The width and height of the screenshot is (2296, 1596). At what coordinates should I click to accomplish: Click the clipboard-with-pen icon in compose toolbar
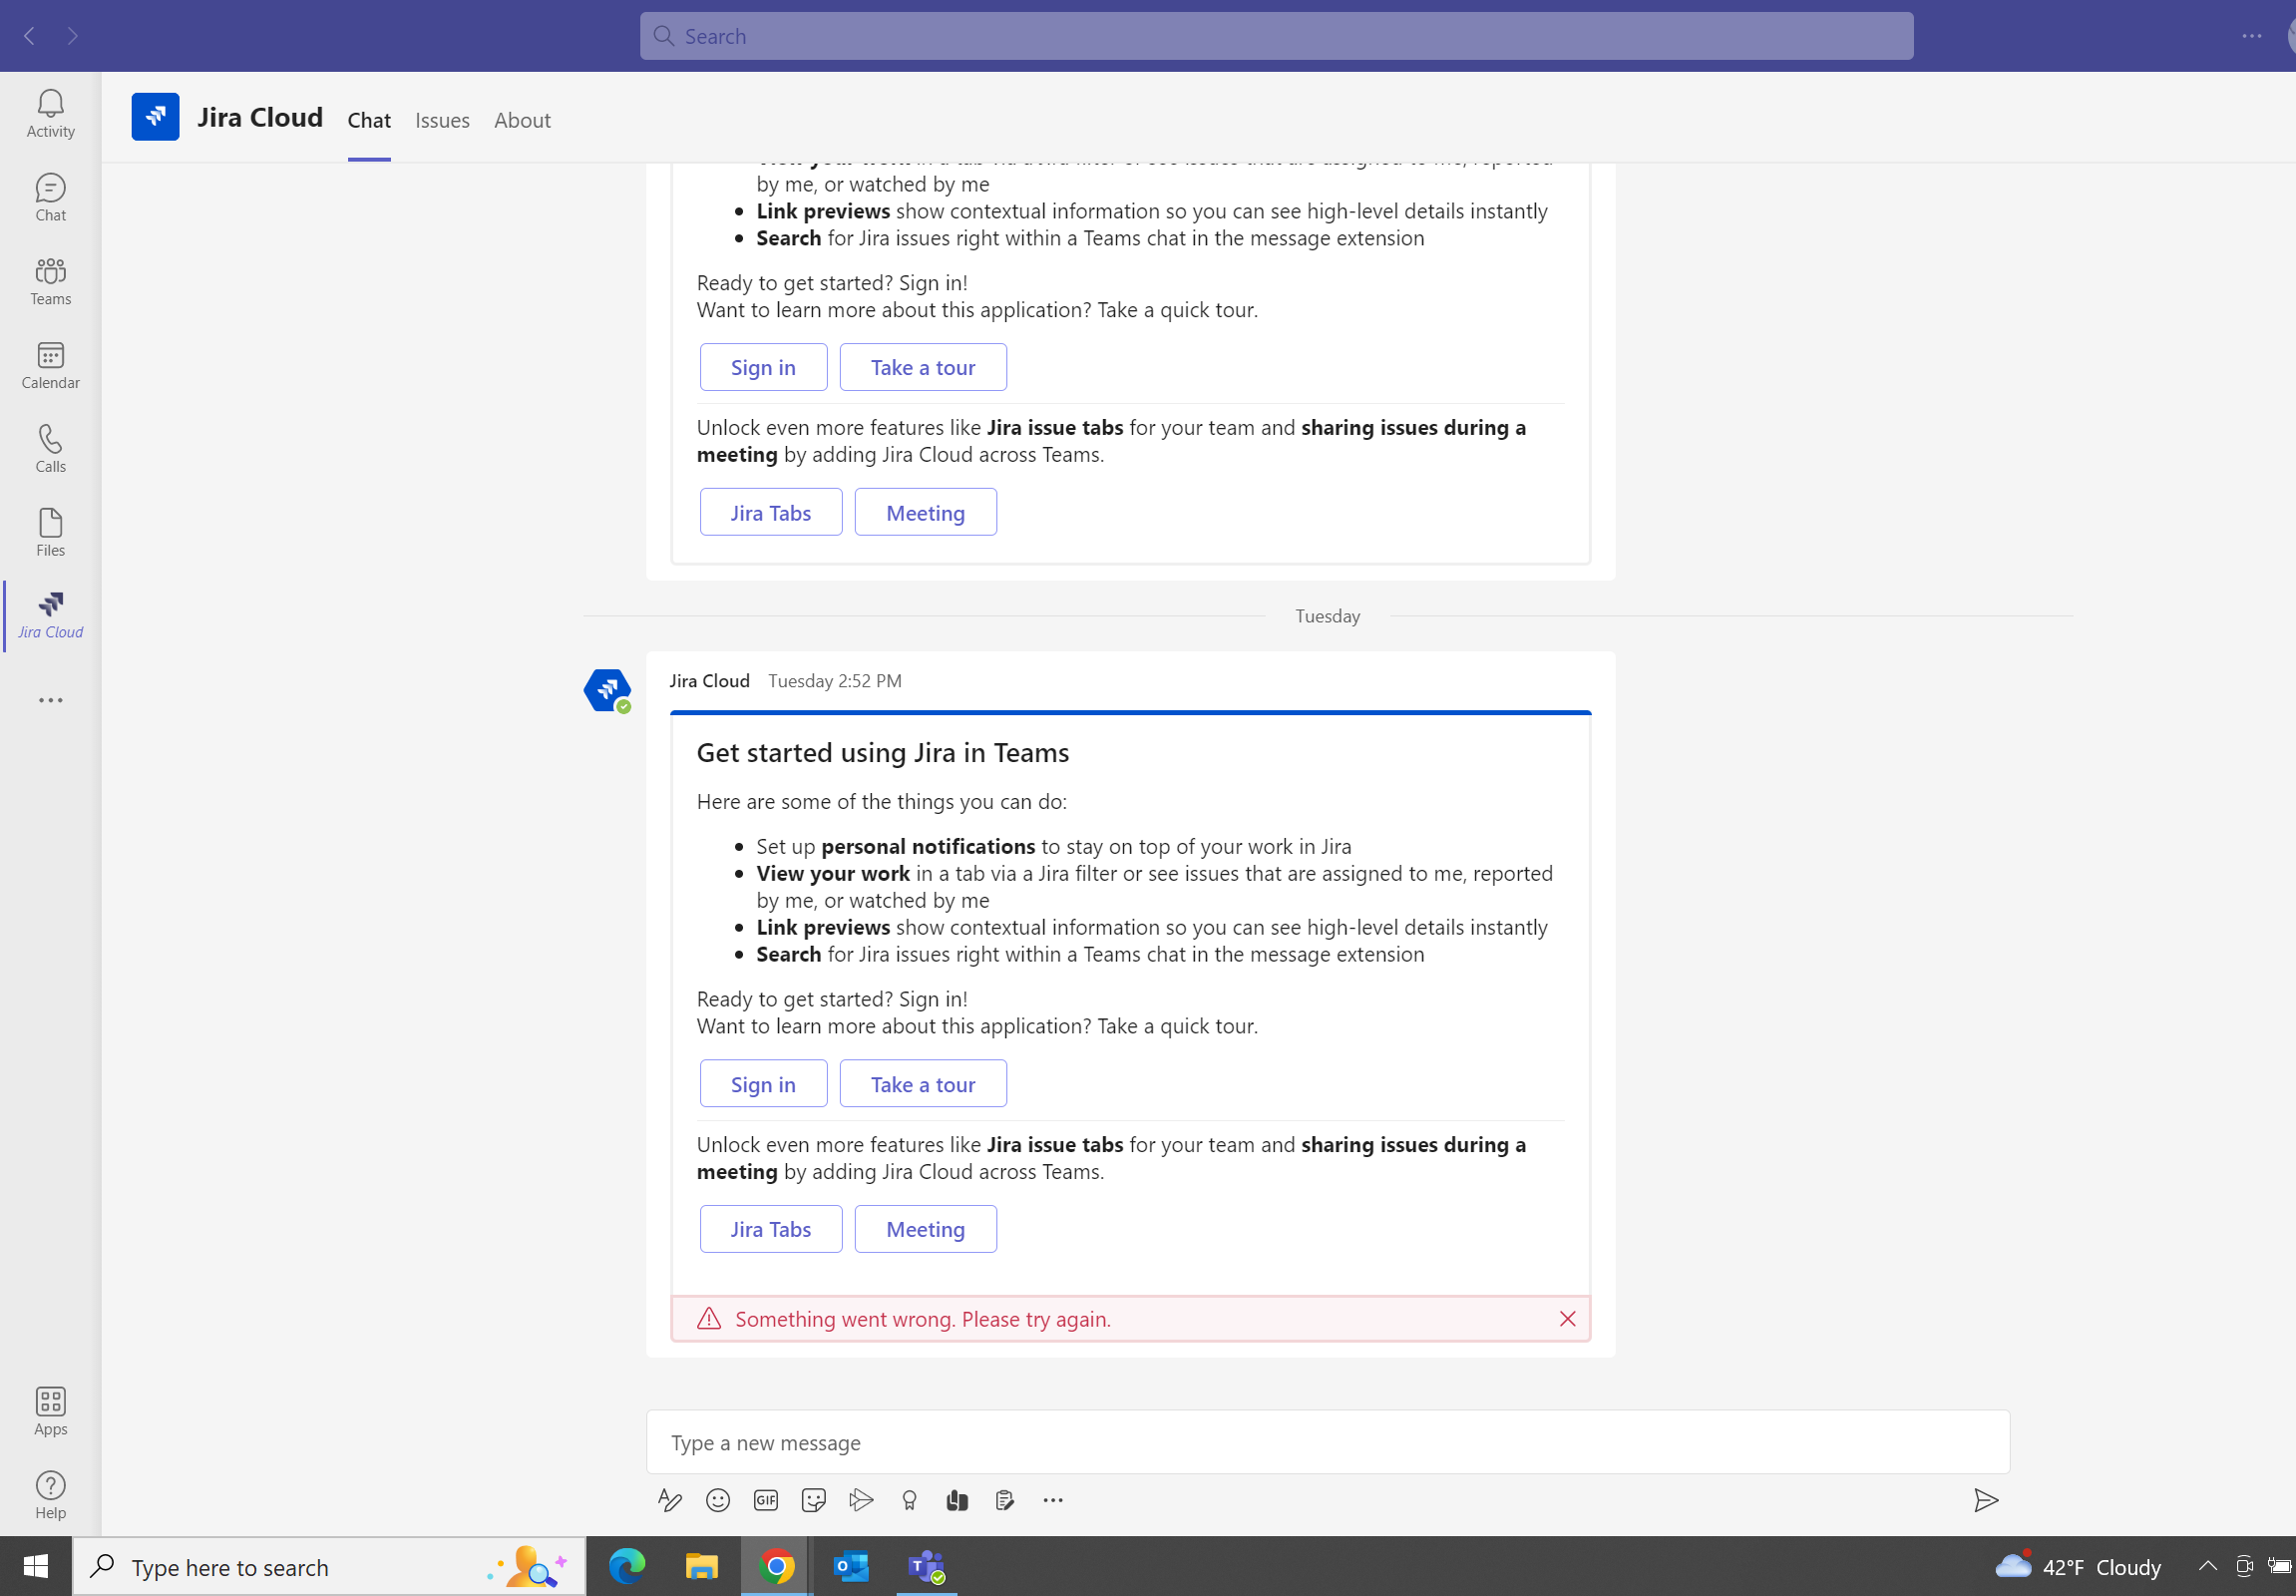pos(1005,1500)
